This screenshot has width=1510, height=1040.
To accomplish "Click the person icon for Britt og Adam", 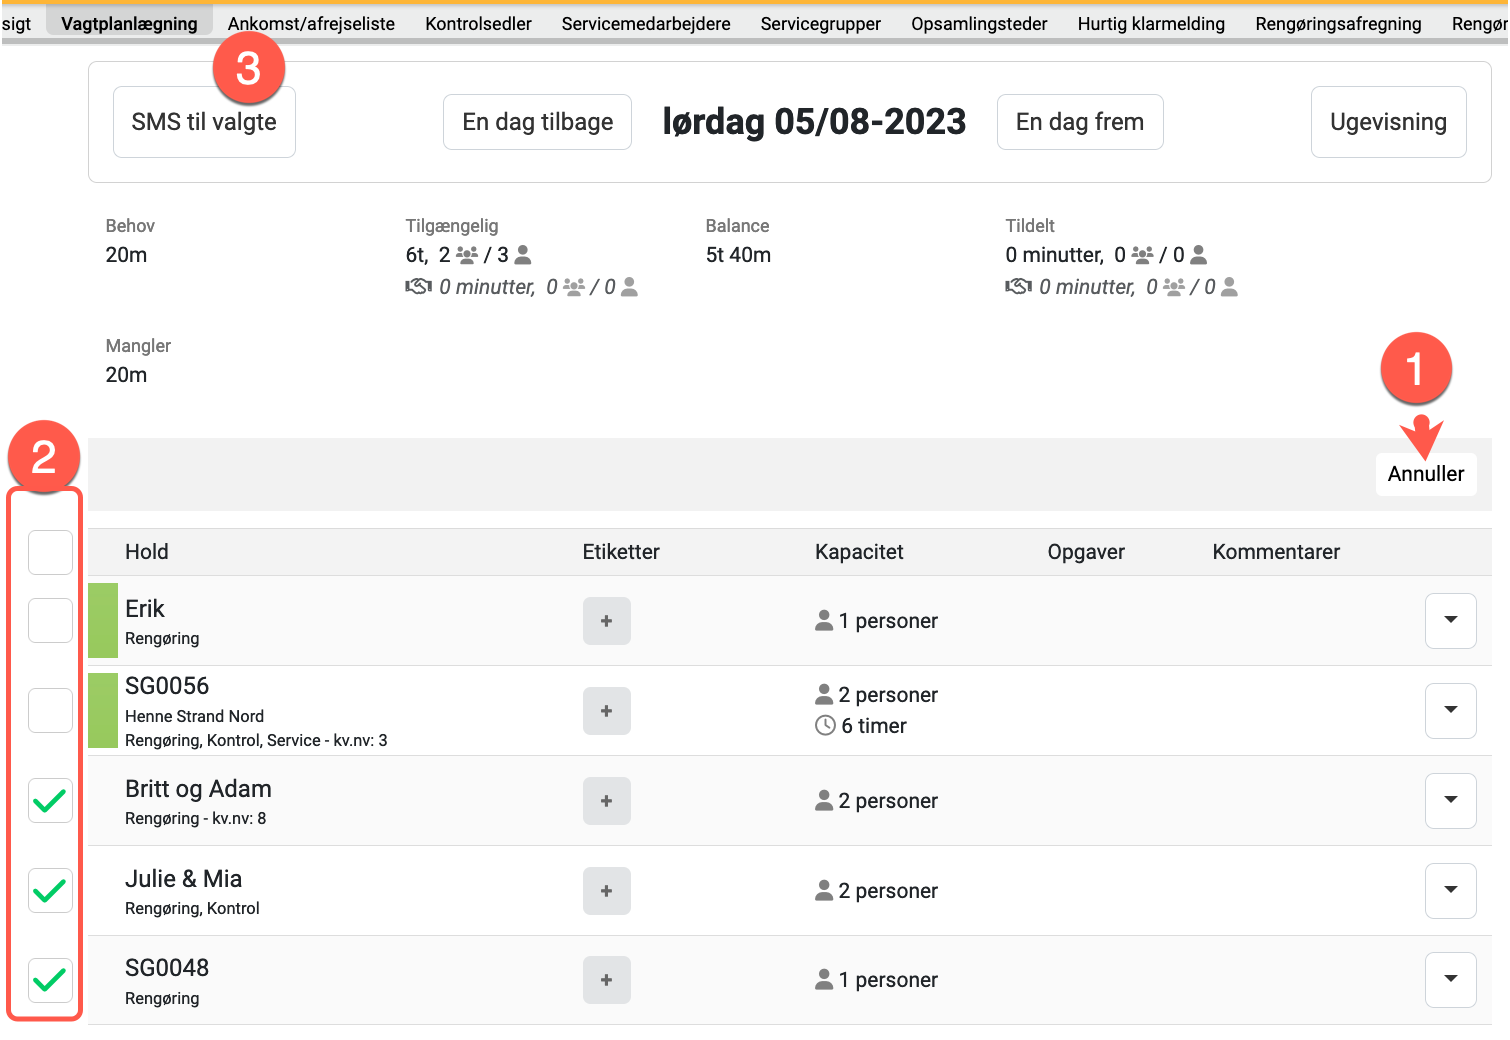I will (824, 800).
